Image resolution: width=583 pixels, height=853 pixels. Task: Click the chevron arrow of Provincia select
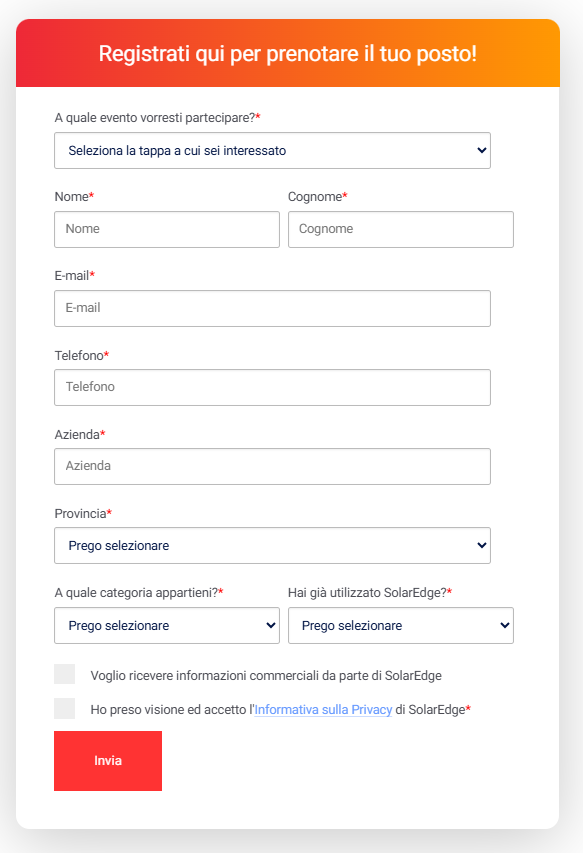(481, 545)
